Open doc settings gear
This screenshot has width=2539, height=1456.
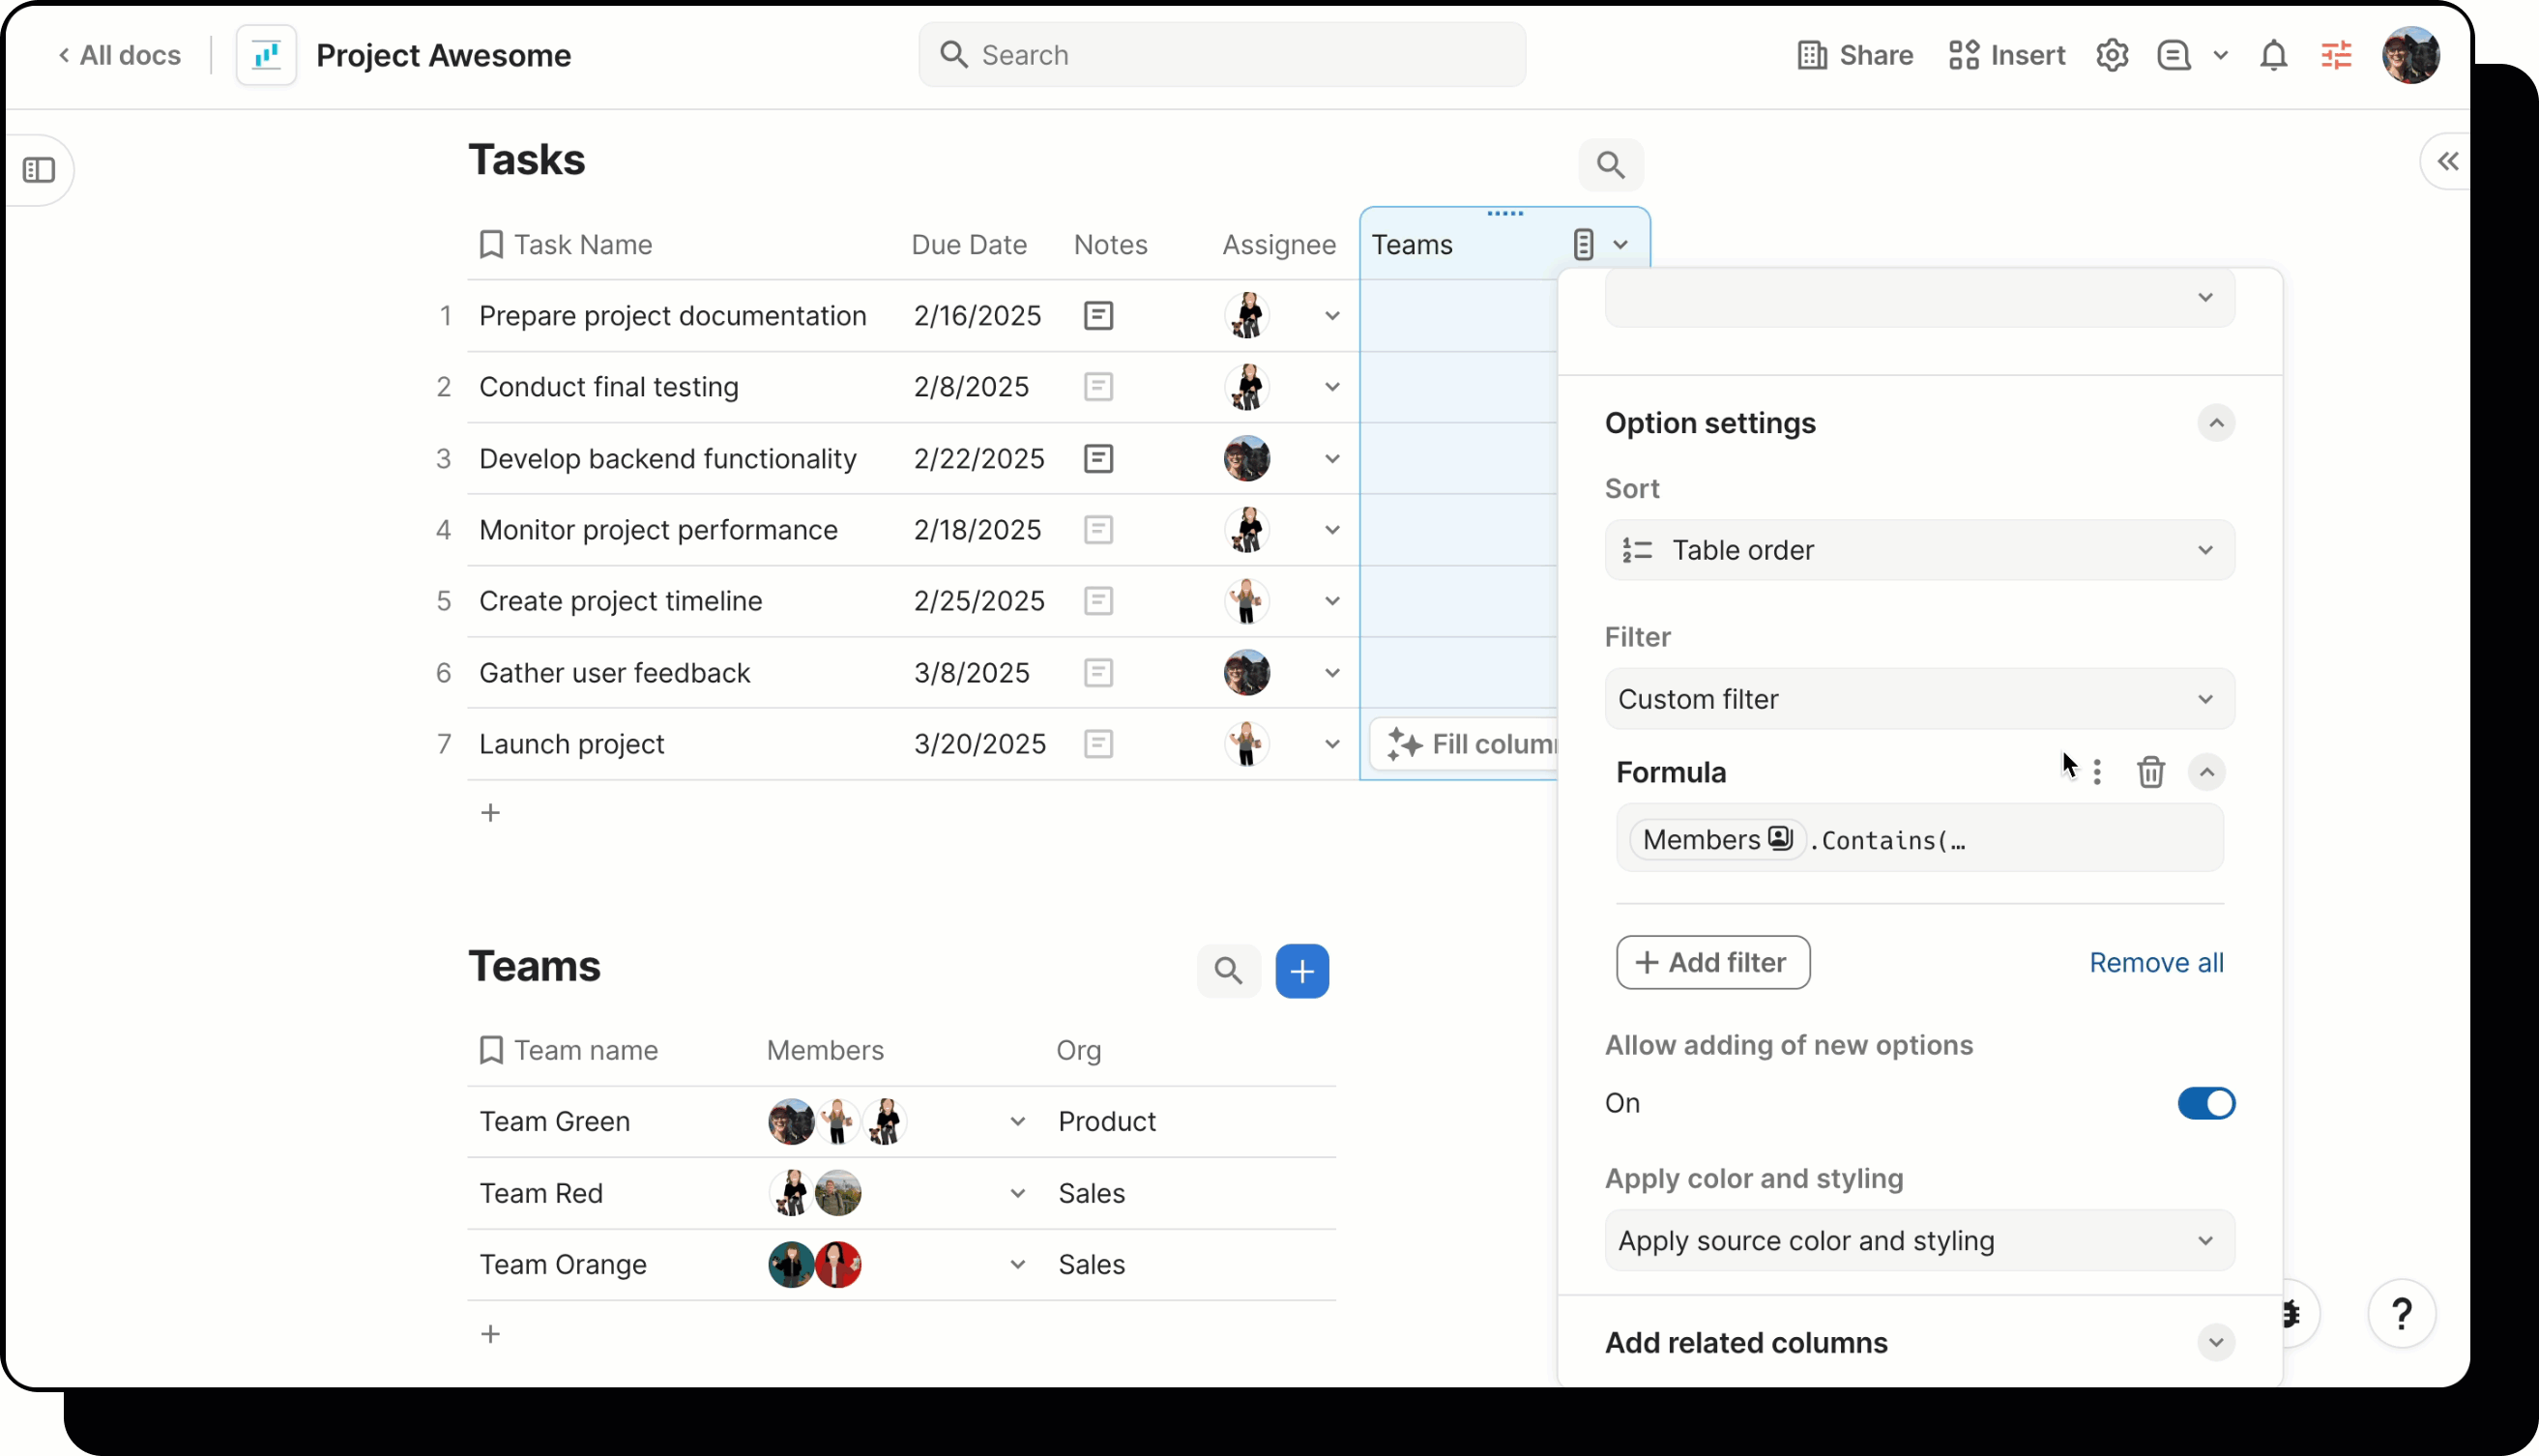(x=2112, y=55)
